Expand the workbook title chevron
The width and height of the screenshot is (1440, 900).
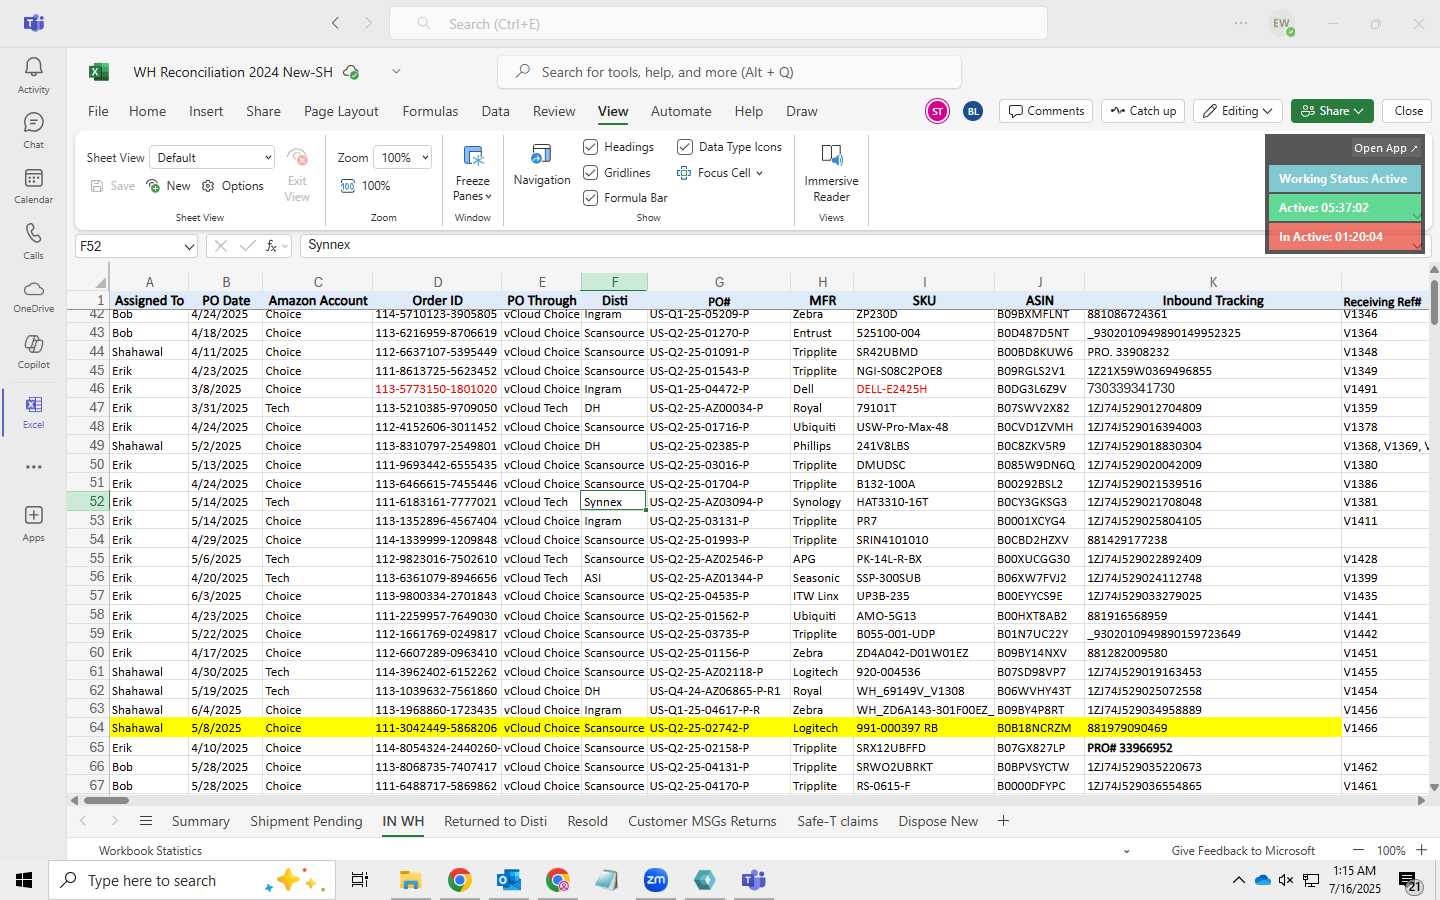click(x=396, y=72)
